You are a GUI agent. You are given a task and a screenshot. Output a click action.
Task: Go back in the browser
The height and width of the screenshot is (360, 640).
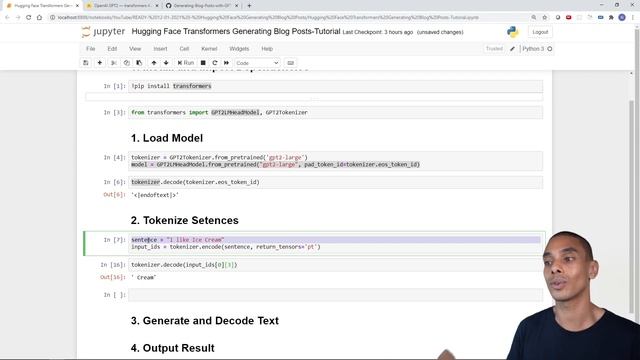[7, 18]
